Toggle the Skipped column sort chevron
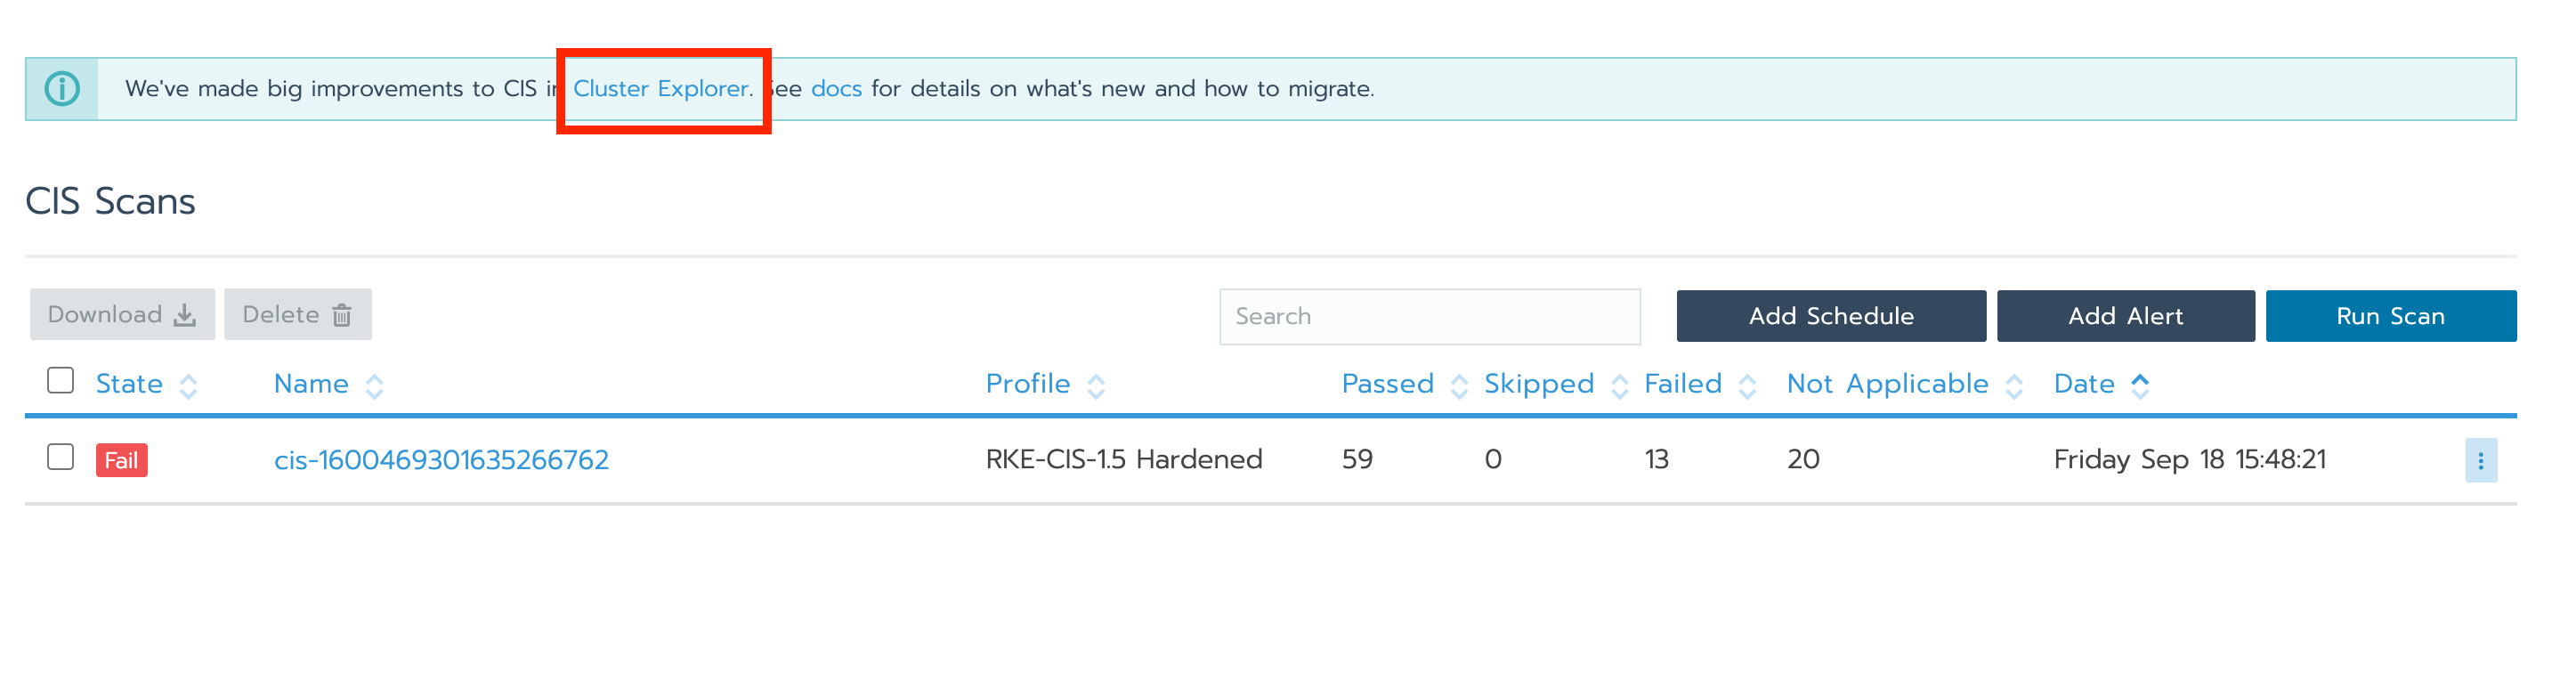This screenshot has width=2576, height=673. click(x=1620, y=384)
